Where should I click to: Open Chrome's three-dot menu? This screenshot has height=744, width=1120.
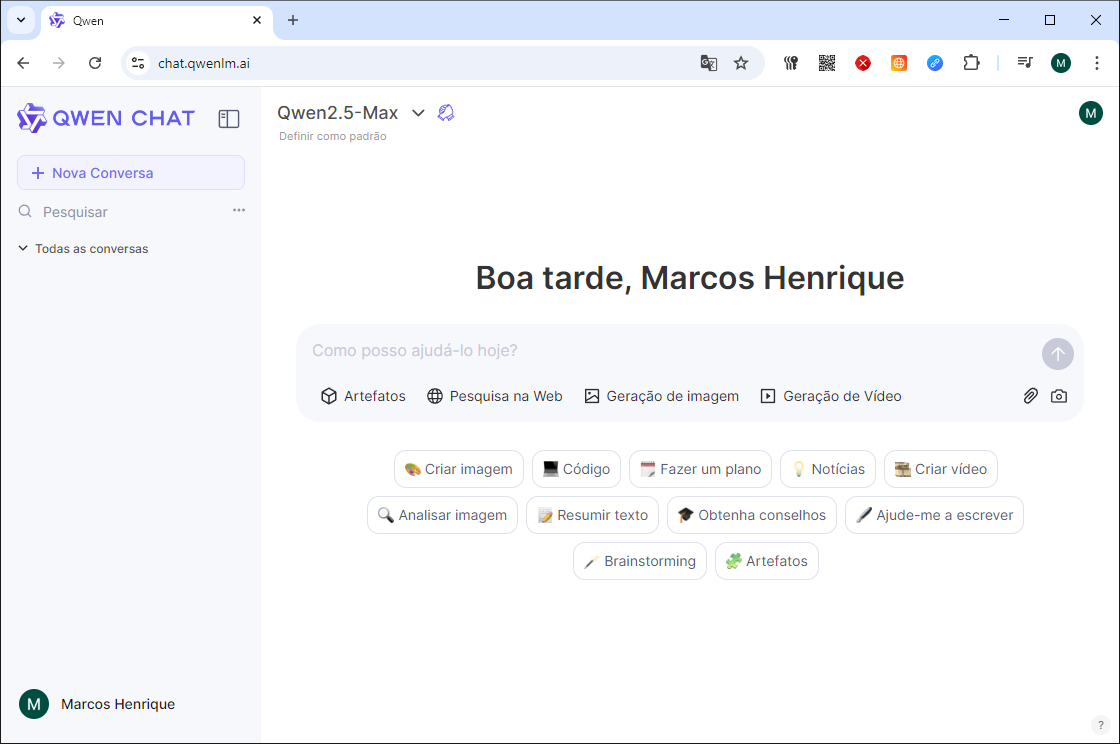1096,63
